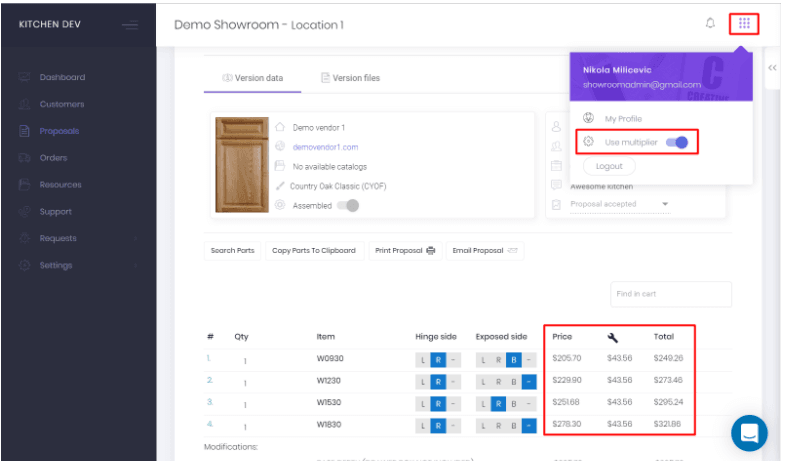Click item name W1530
This screenshot has width=785, height=472.
[x=328, y=402]
